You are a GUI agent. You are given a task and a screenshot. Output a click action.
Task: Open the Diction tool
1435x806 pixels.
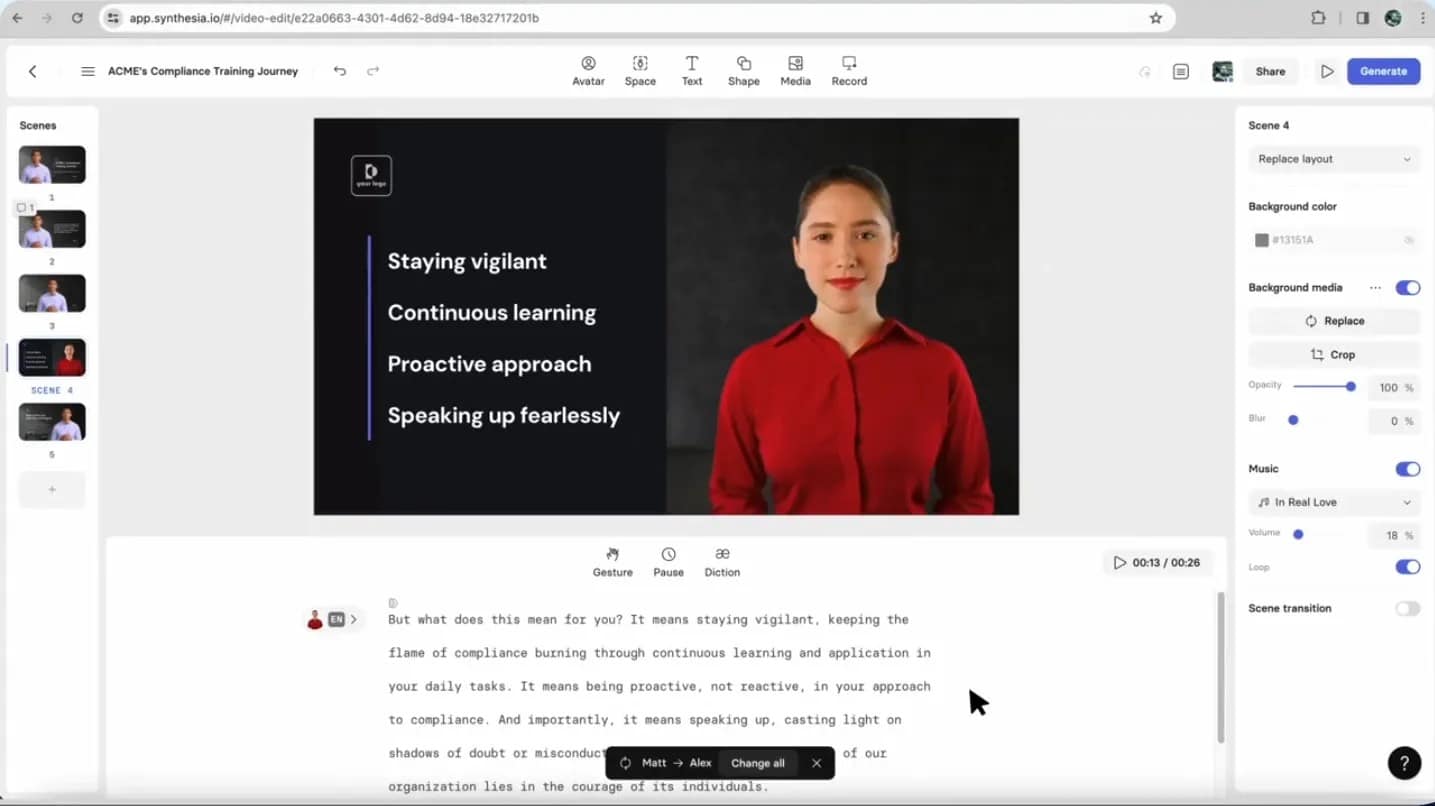722,562
